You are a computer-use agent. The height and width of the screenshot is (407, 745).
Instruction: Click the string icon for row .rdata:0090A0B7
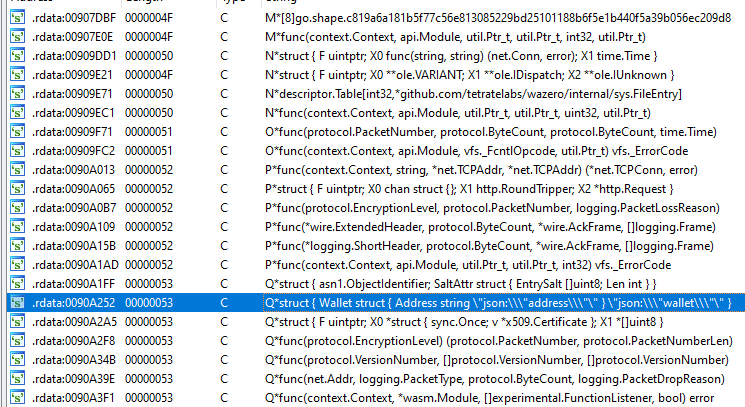point(18,208)
